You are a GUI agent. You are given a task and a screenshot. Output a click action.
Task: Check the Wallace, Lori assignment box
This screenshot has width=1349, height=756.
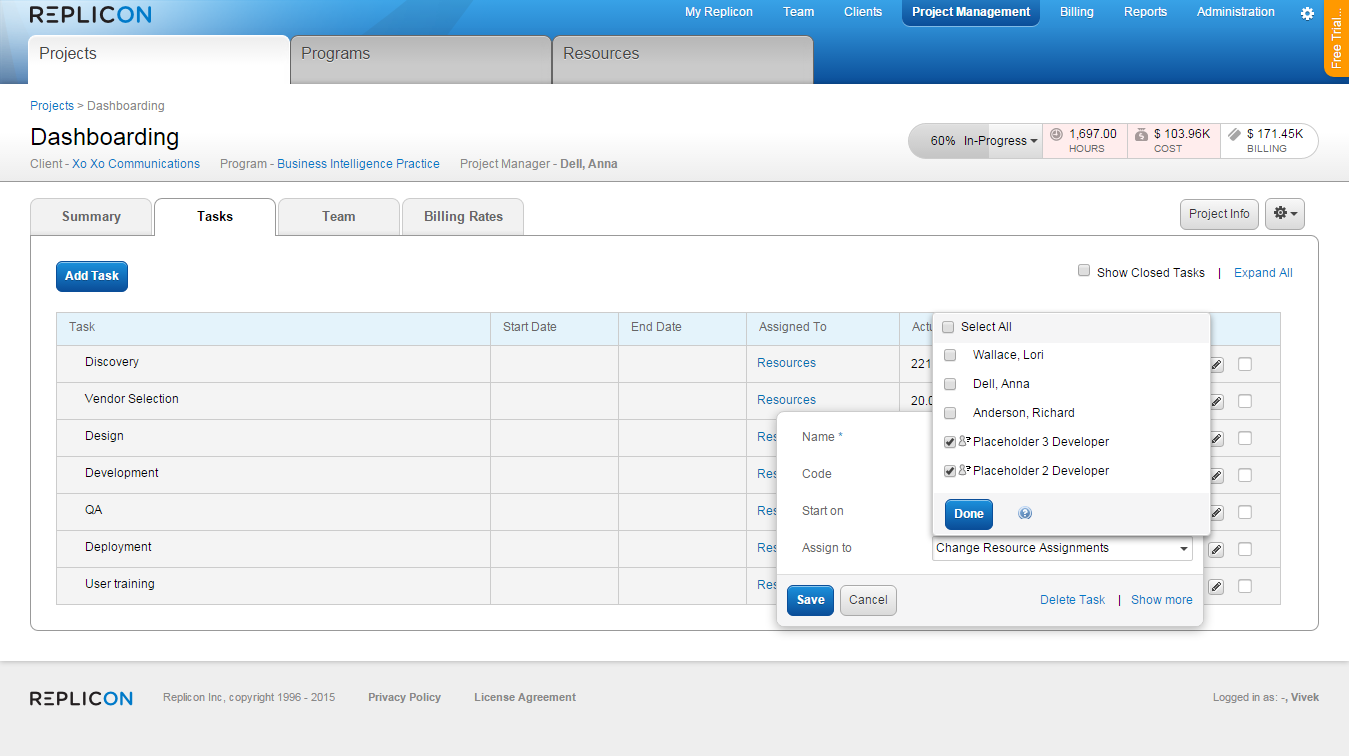(x=949, y=354)
